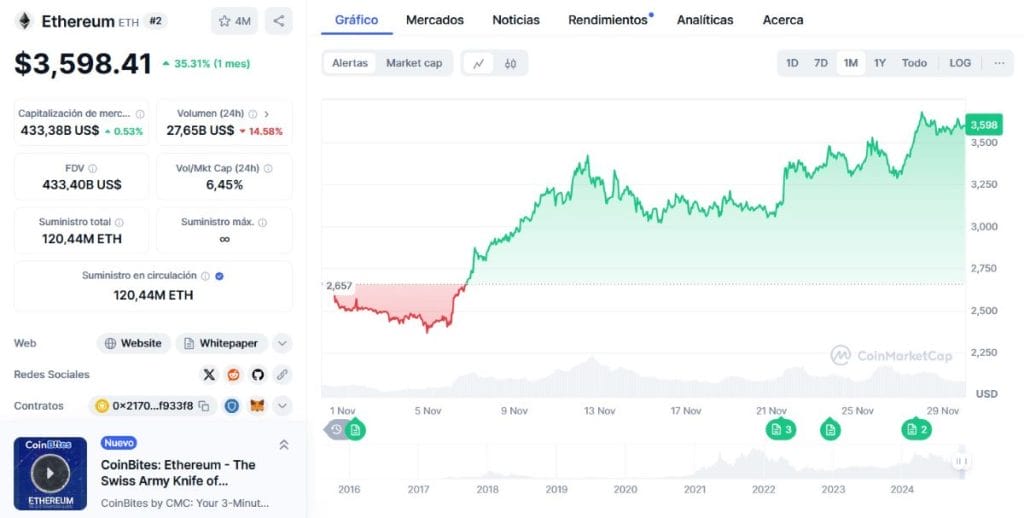The image size is (1024, 518).
Task: Show info for Capitalización de mercado
Action: click(140, 114)
